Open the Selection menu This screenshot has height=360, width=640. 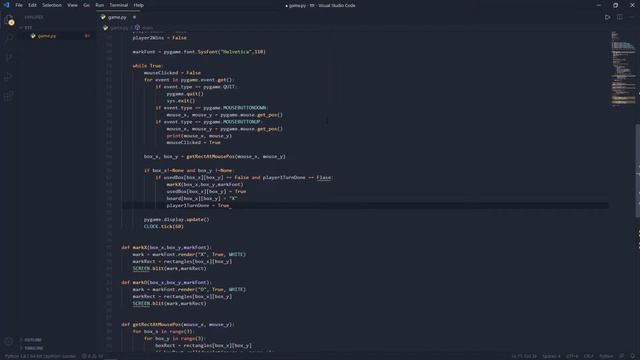click(52, 5)
